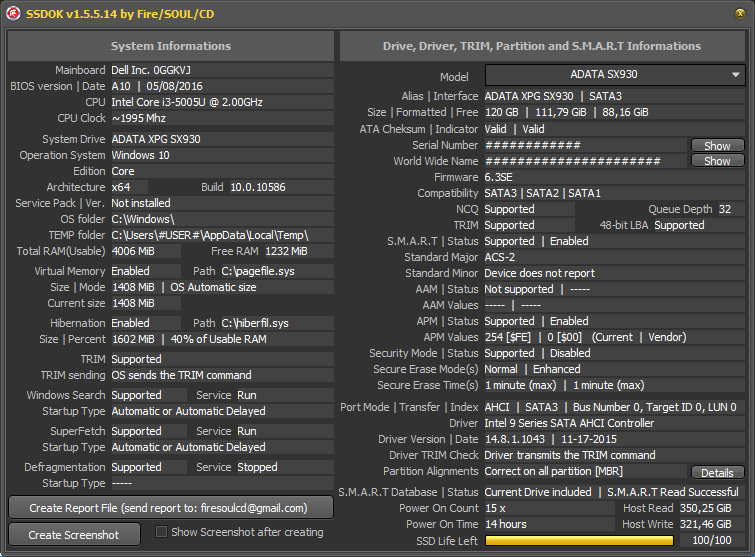The image size is (755, 557).
Task: Open the drive Model dropdown ADATA SX930
Action: tap(615, 75)
